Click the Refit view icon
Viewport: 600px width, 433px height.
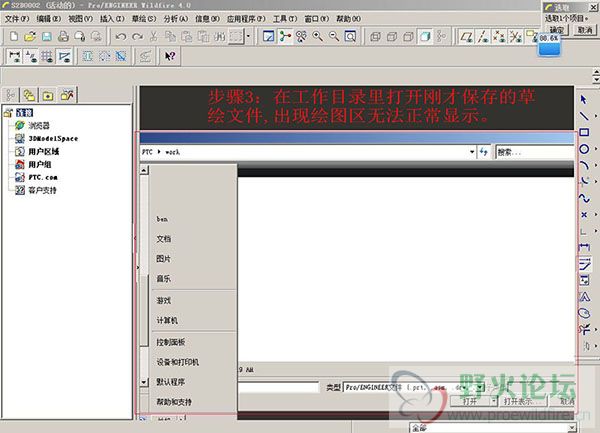350,37
